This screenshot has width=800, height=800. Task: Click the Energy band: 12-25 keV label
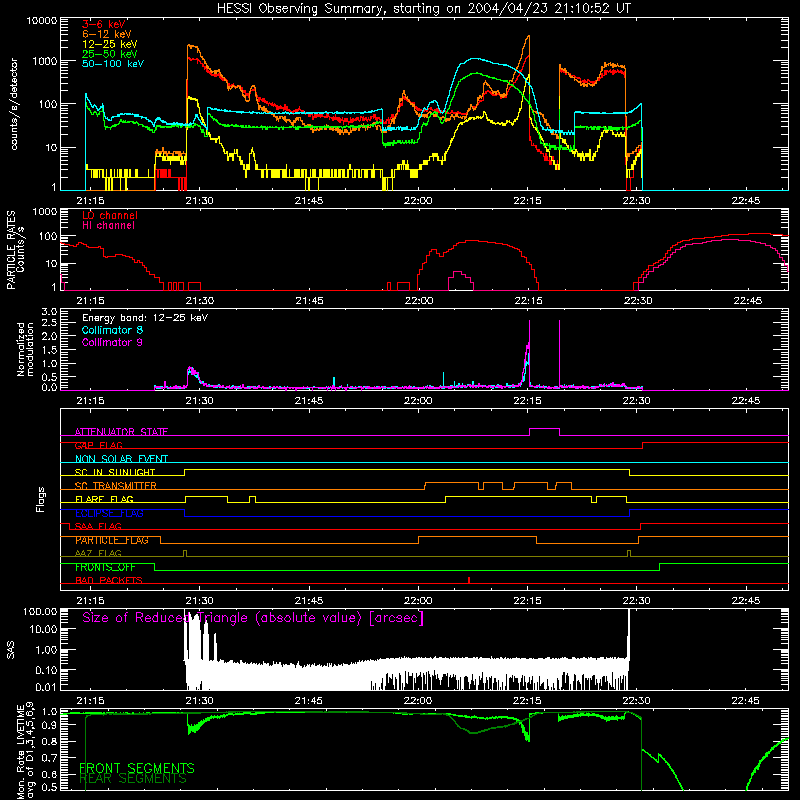145,318
